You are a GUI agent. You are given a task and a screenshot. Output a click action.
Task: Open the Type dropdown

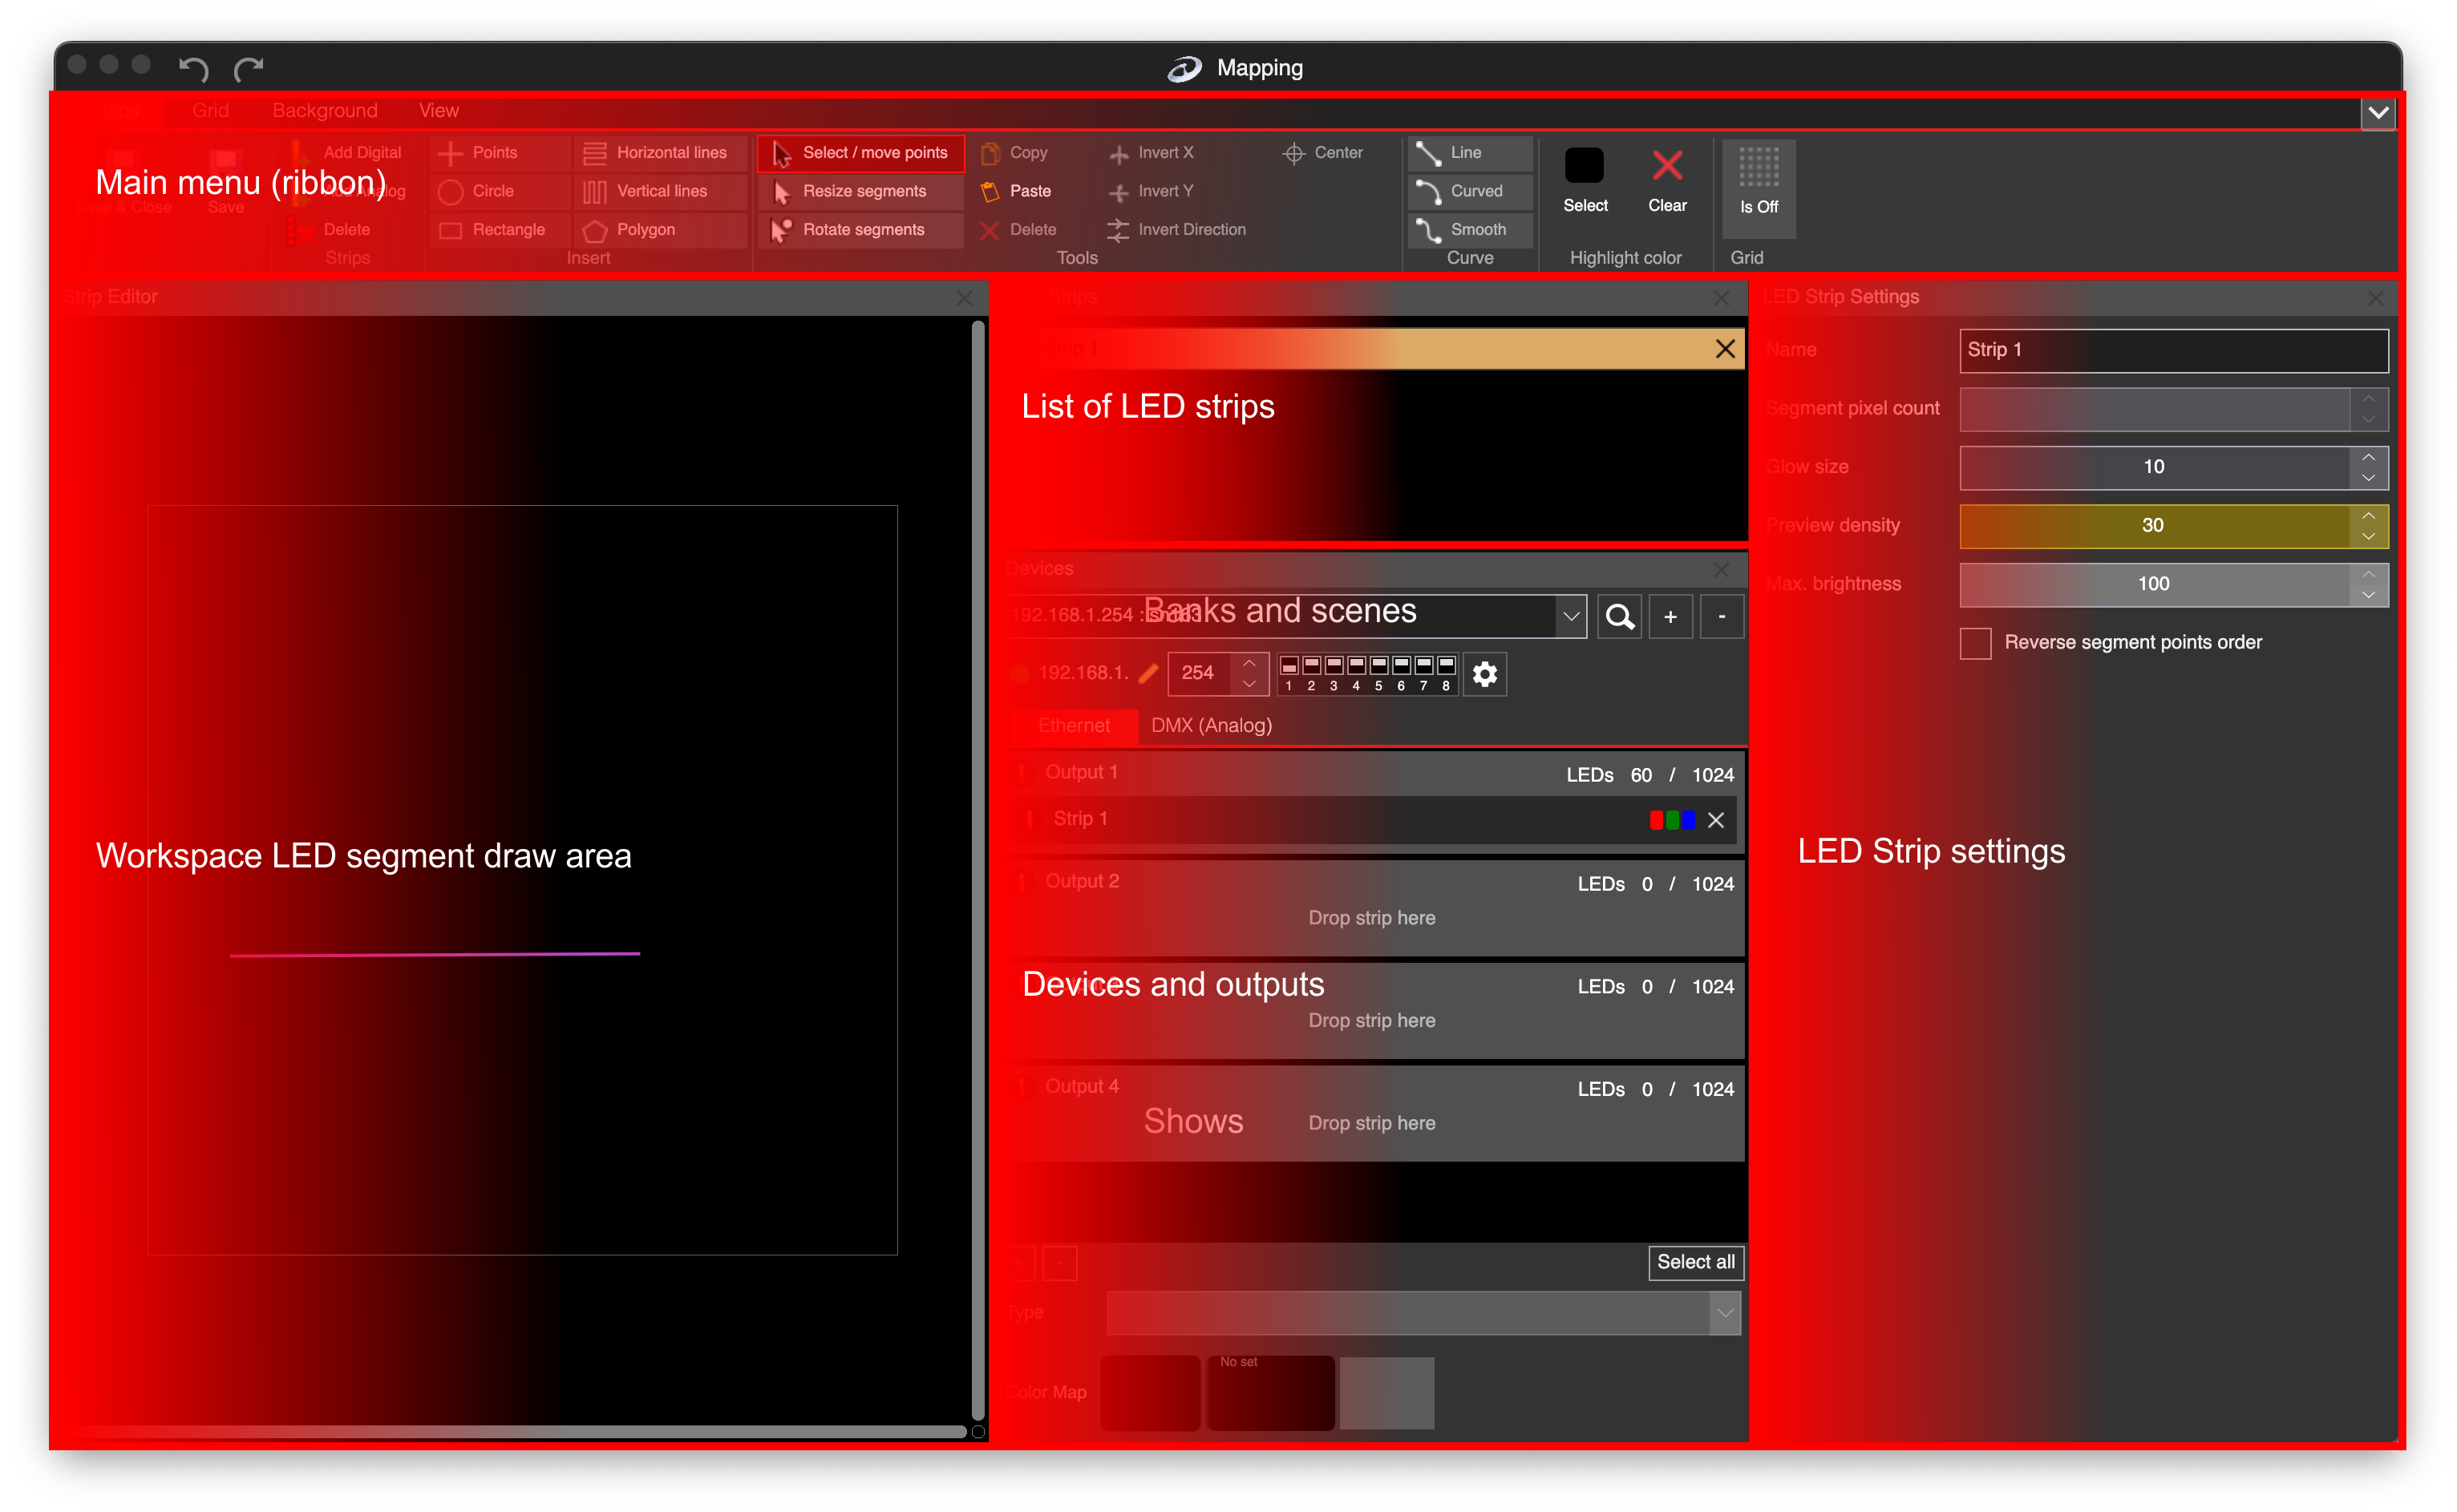point(1725,1314)
